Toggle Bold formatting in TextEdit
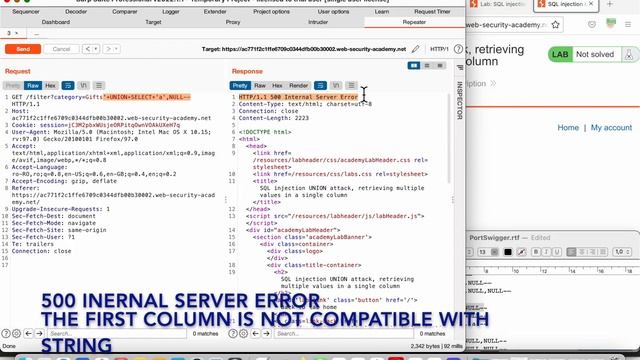Image resolution: width=640 pixels, height=360 pixels. [x=536, y=252]
